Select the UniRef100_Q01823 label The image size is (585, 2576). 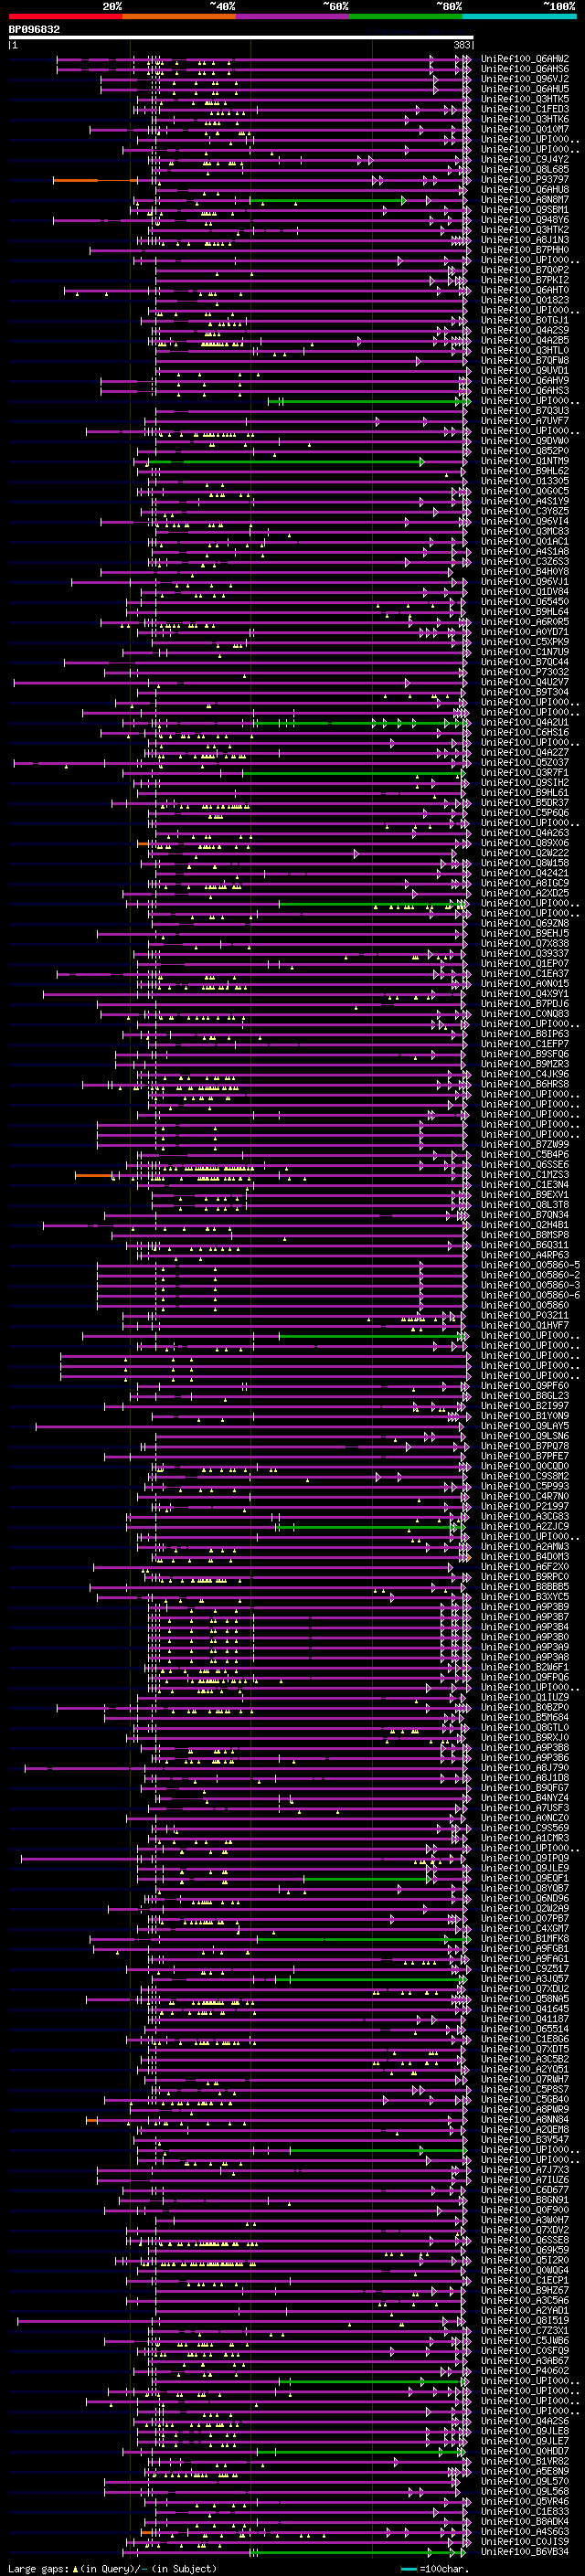pos(525,300)
